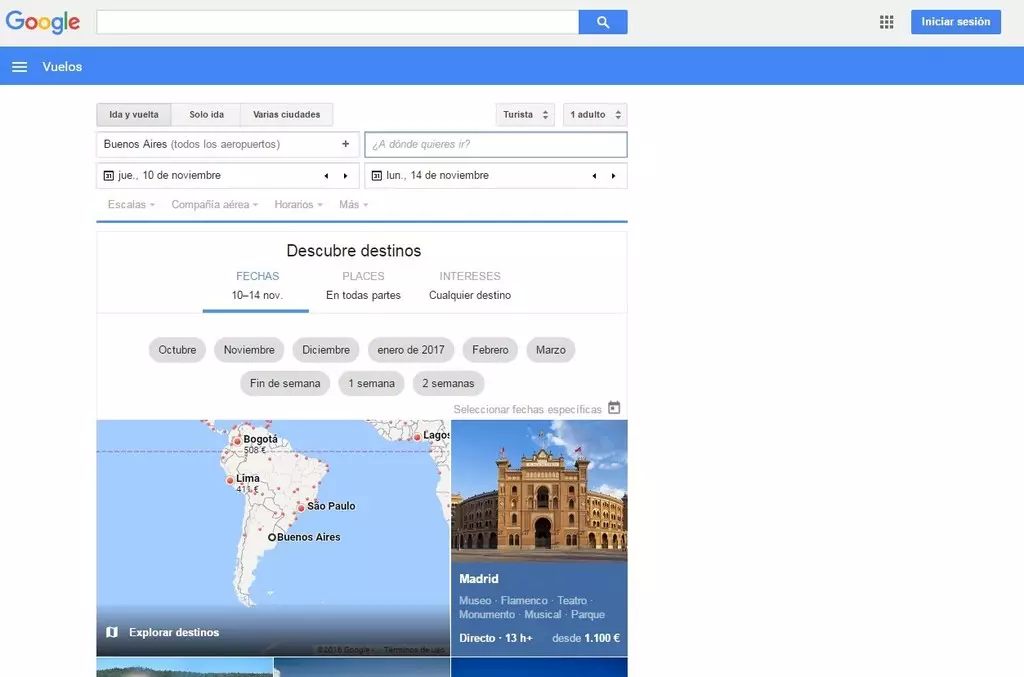Image resolution: width=1024 pixels, height=677 pixels.
Task: Move the return date back one day
Action: tap(594, 176)
